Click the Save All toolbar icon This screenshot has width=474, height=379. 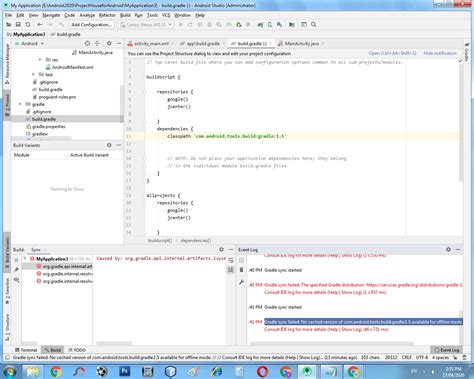click(x=18, y=25)
